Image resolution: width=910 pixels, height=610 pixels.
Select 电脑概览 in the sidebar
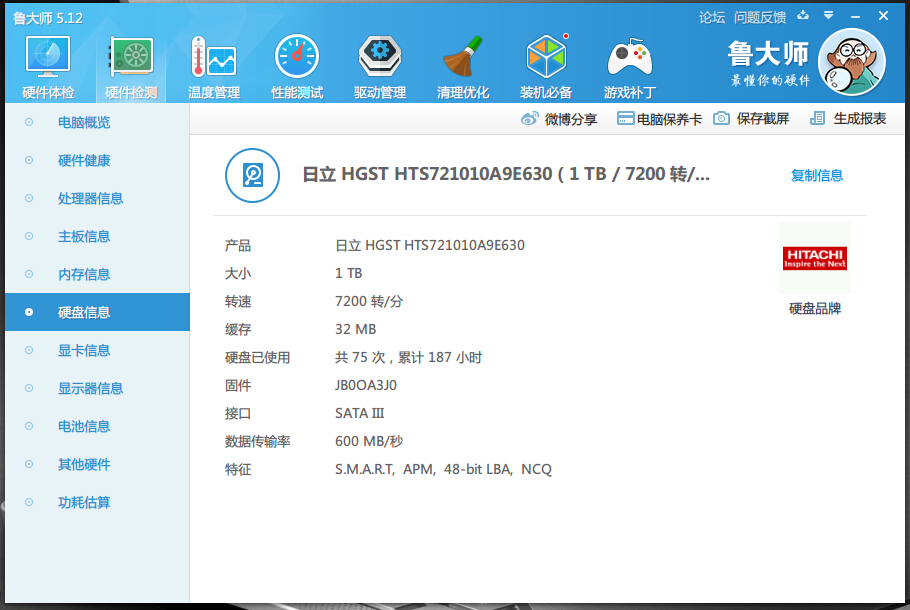(x=97, y=122)
